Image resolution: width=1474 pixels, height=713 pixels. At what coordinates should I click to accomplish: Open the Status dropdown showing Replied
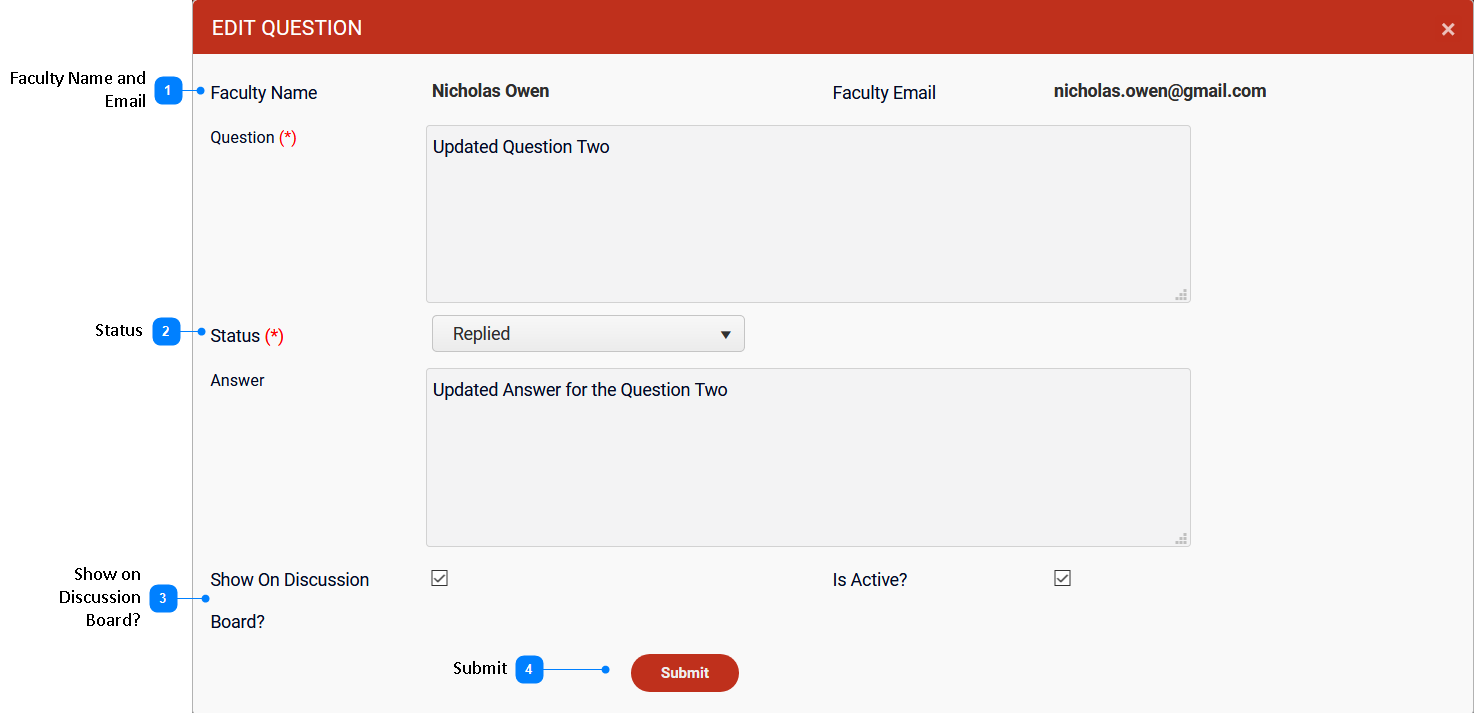coord(588,334)
